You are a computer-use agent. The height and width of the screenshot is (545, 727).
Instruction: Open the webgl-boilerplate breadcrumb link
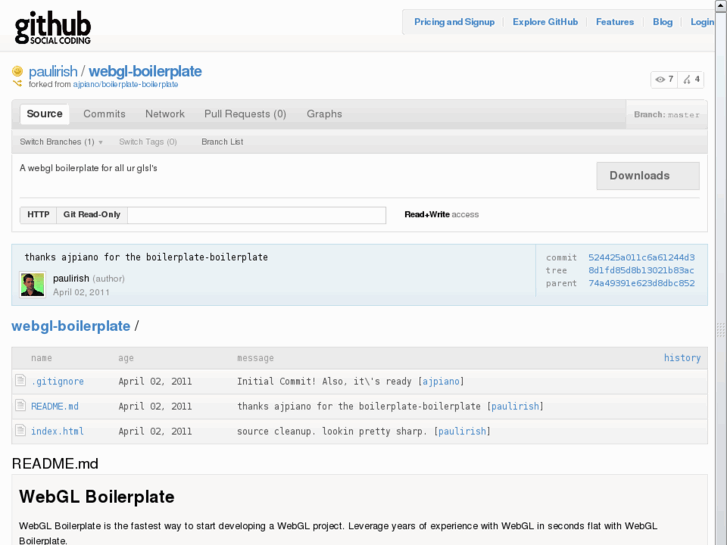click(x=71, y=326)
